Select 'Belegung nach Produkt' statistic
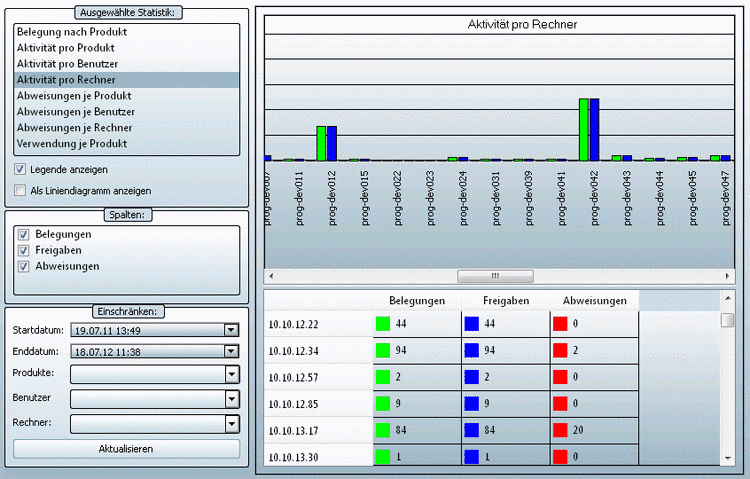750x479 pixels. click(x=126, y=32)
